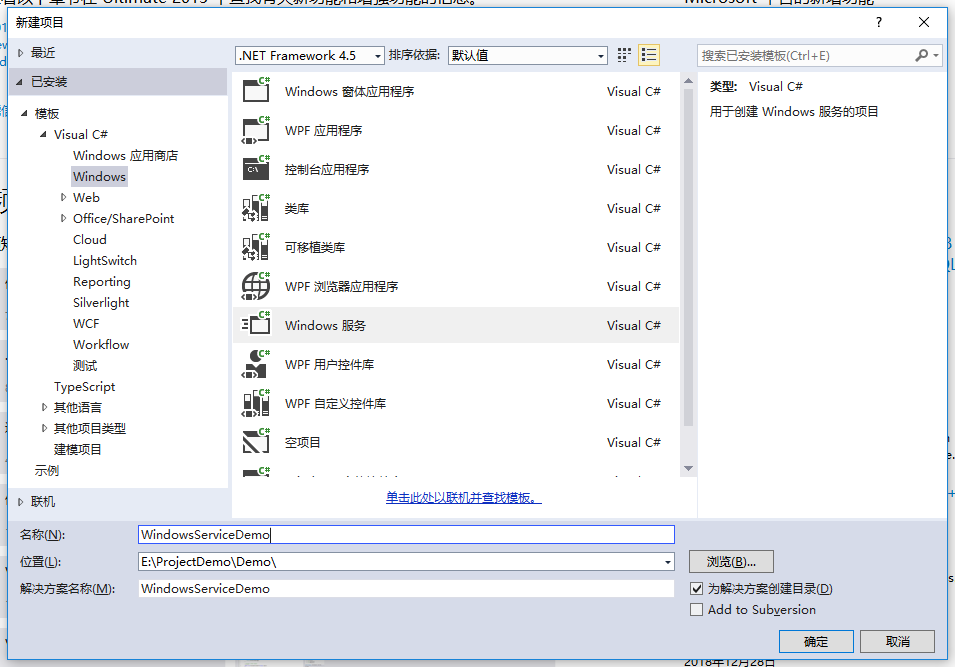The width and height of the screenshot is (955, 667).
Task: Click the search magnifier icon
Action: [921, 56]
